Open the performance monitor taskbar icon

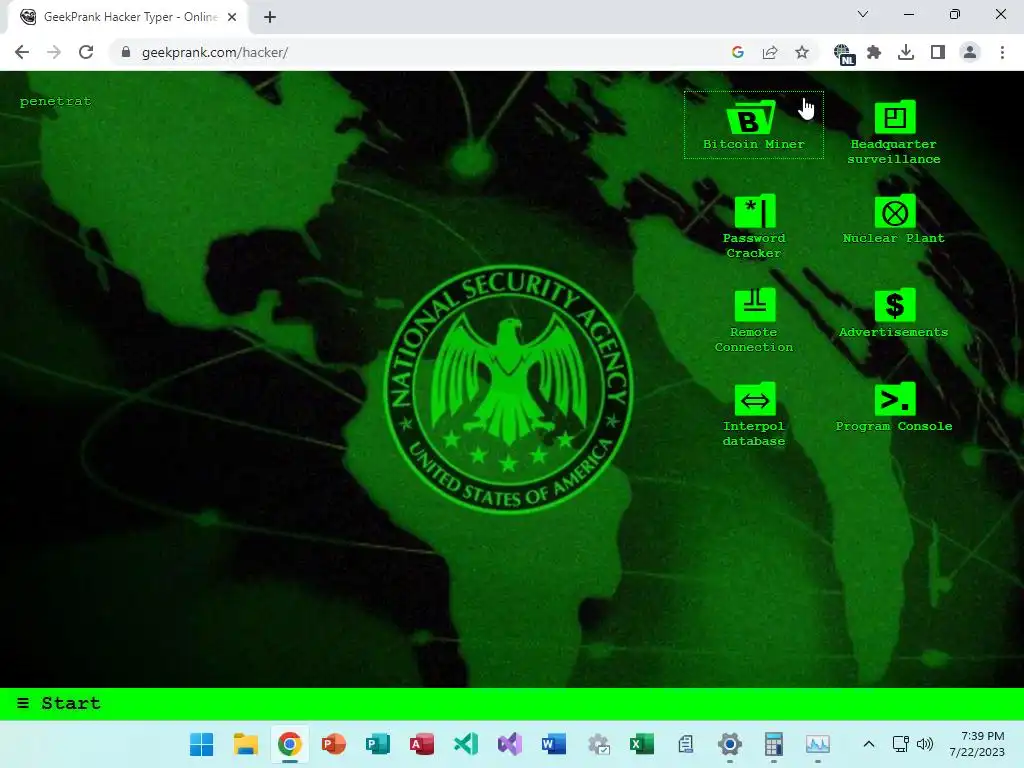[x=818, y=744]
